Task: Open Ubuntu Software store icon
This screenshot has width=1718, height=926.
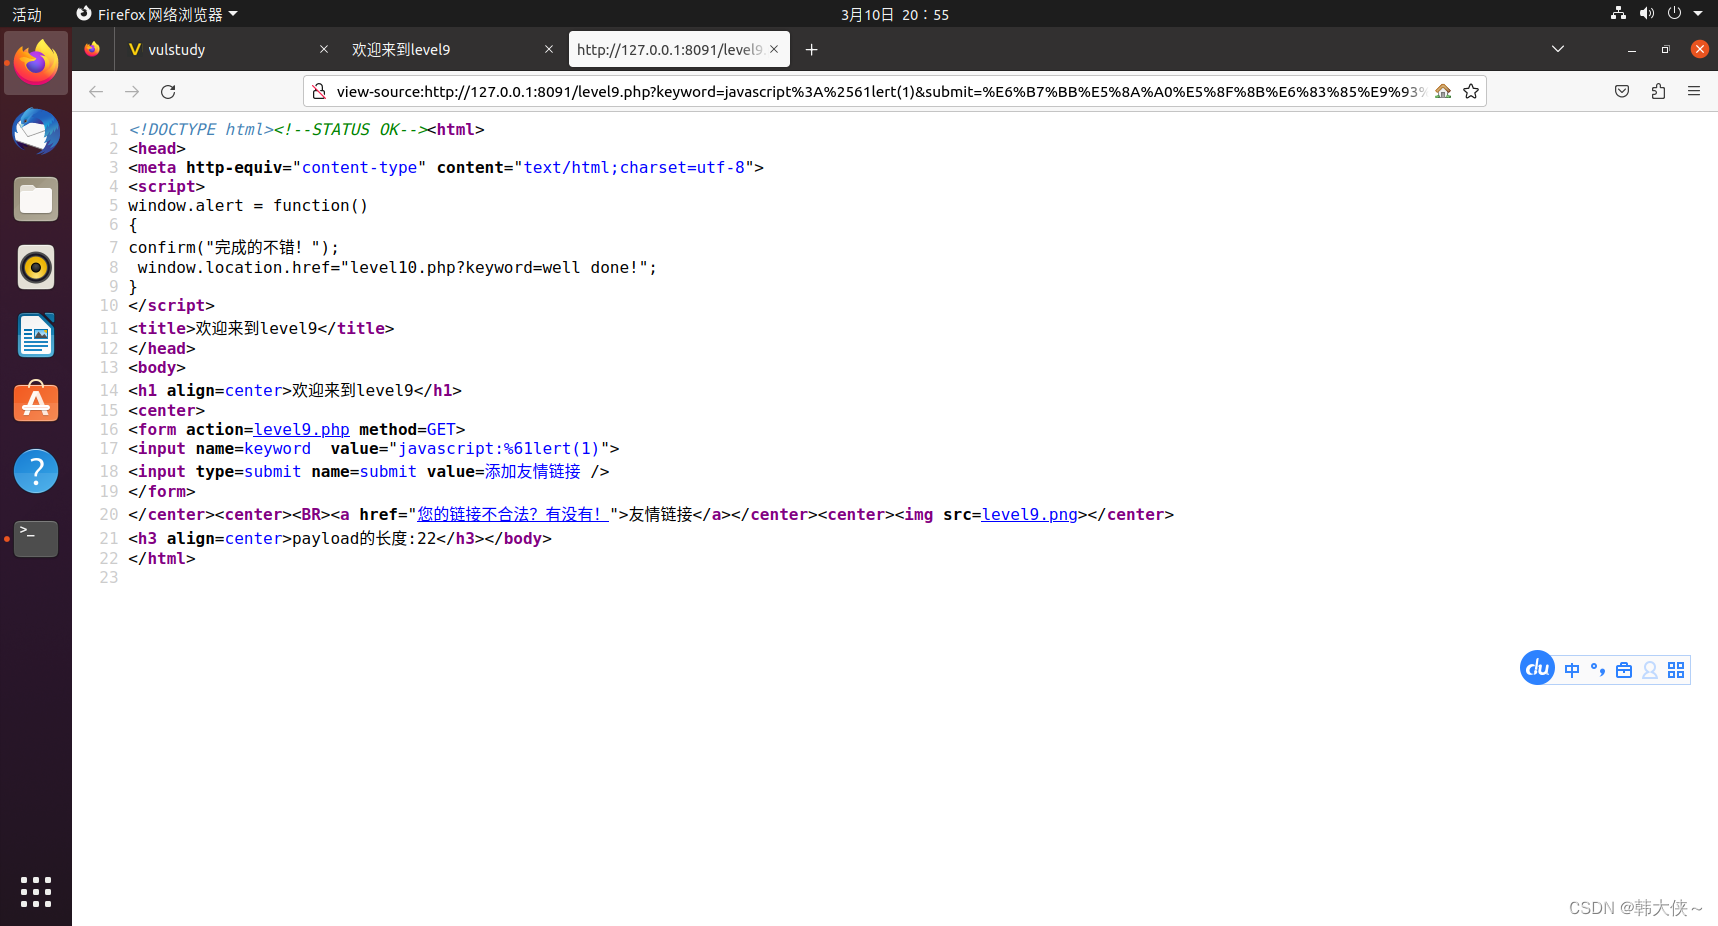Action: (36, 403)
